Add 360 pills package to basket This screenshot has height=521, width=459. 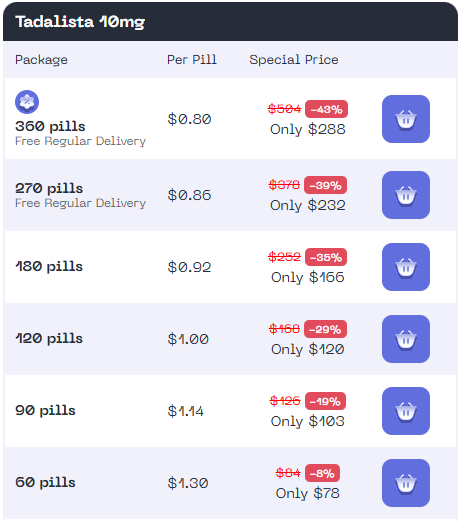[406, 119]
